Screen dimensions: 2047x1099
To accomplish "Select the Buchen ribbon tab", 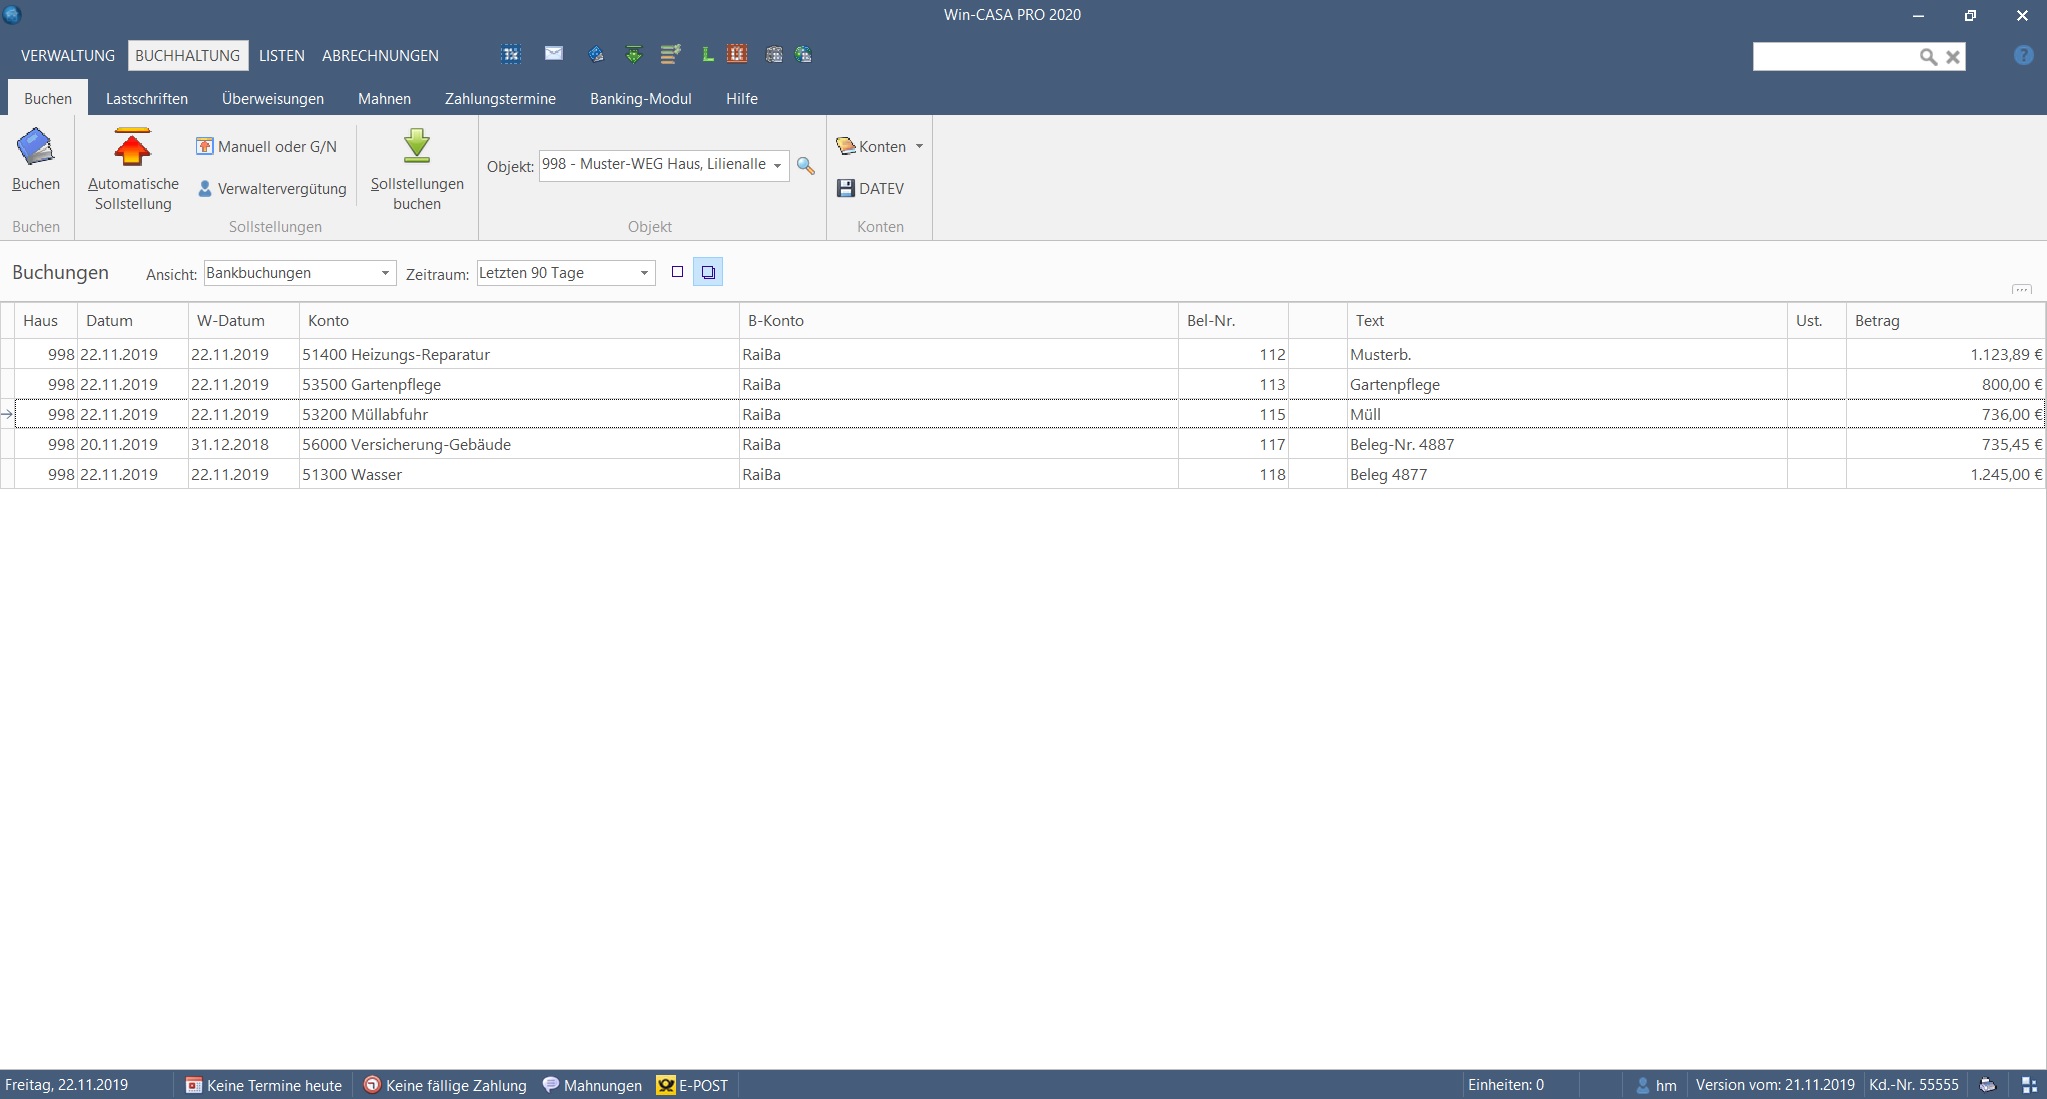I will (x=48, y=99).
